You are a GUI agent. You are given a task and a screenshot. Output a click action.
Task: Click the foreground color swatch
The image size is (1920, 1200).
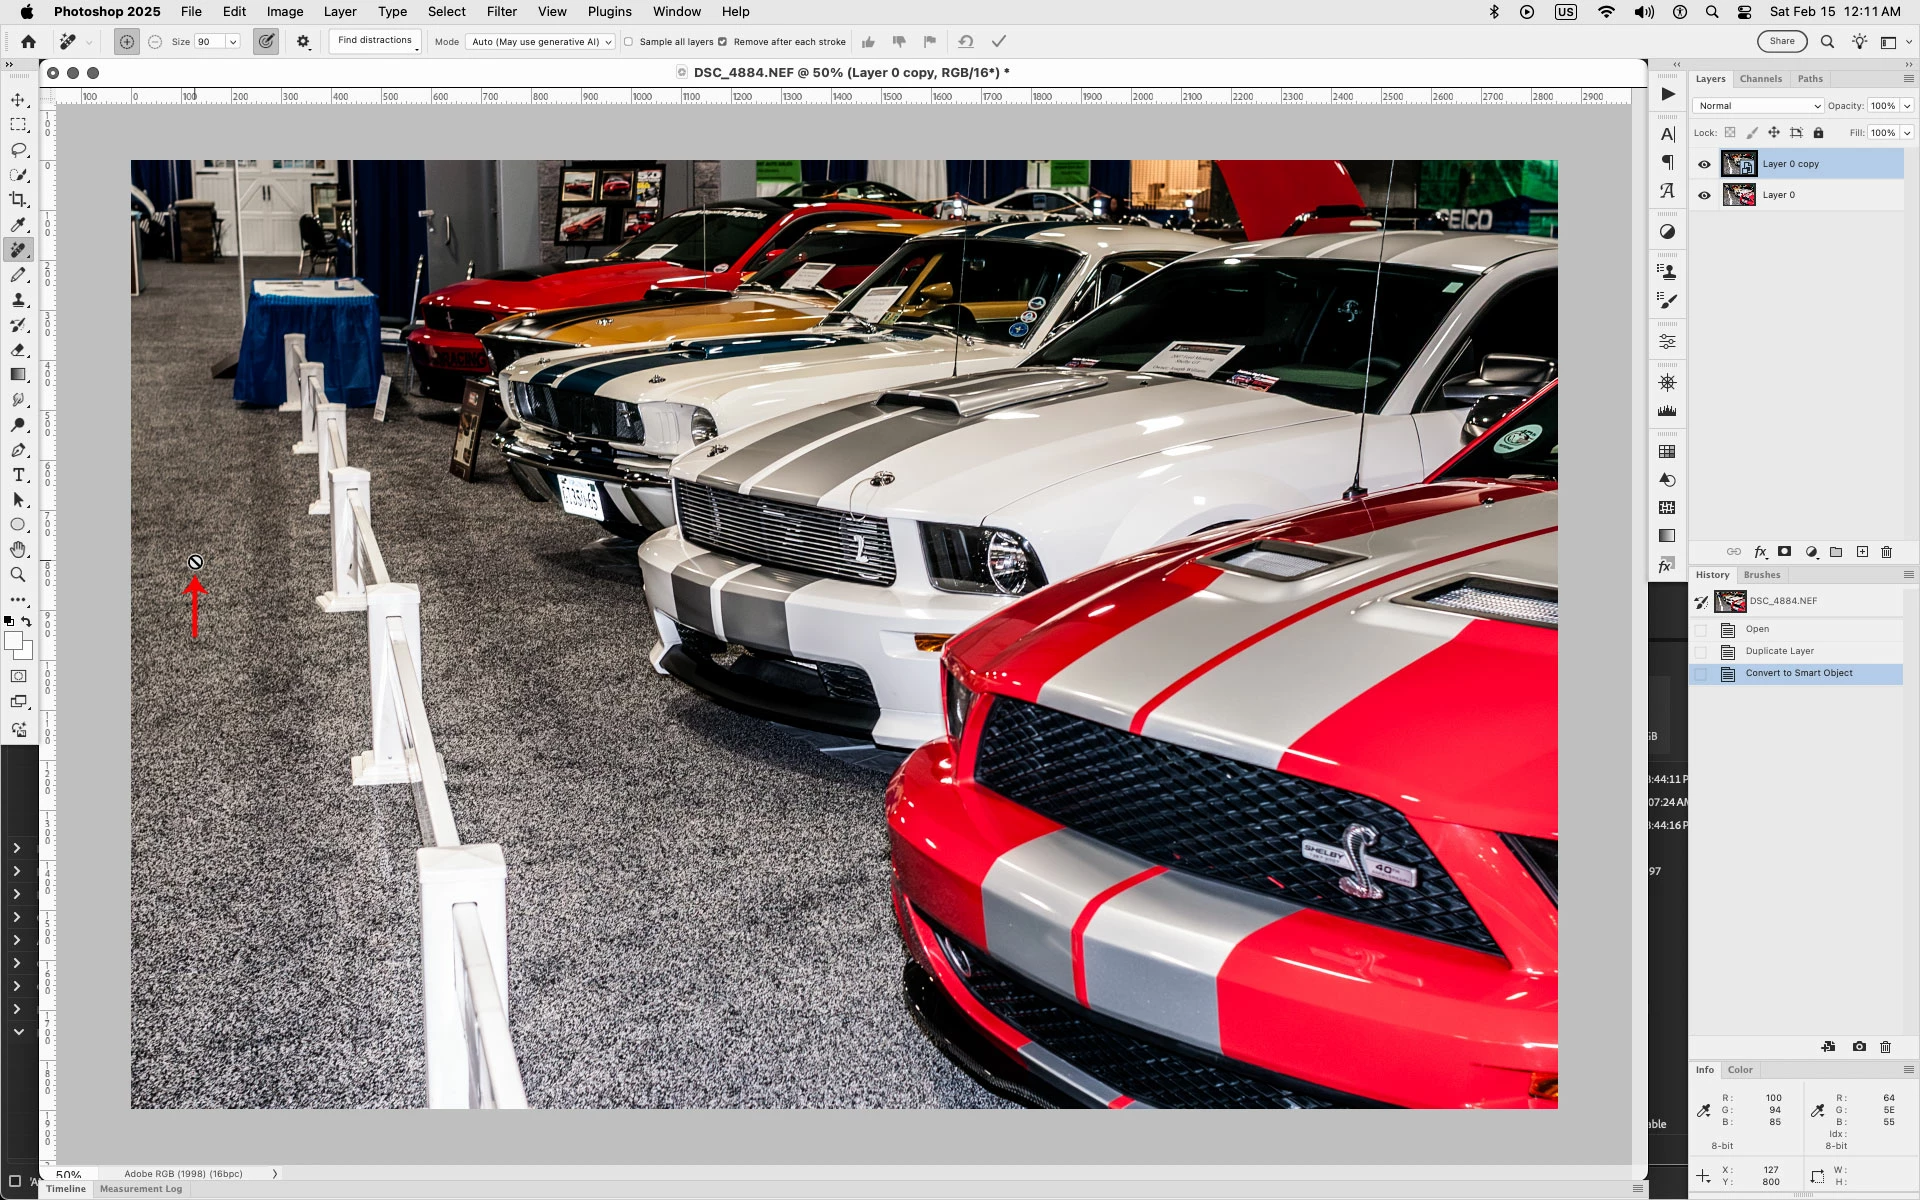[x=13, y=642]
